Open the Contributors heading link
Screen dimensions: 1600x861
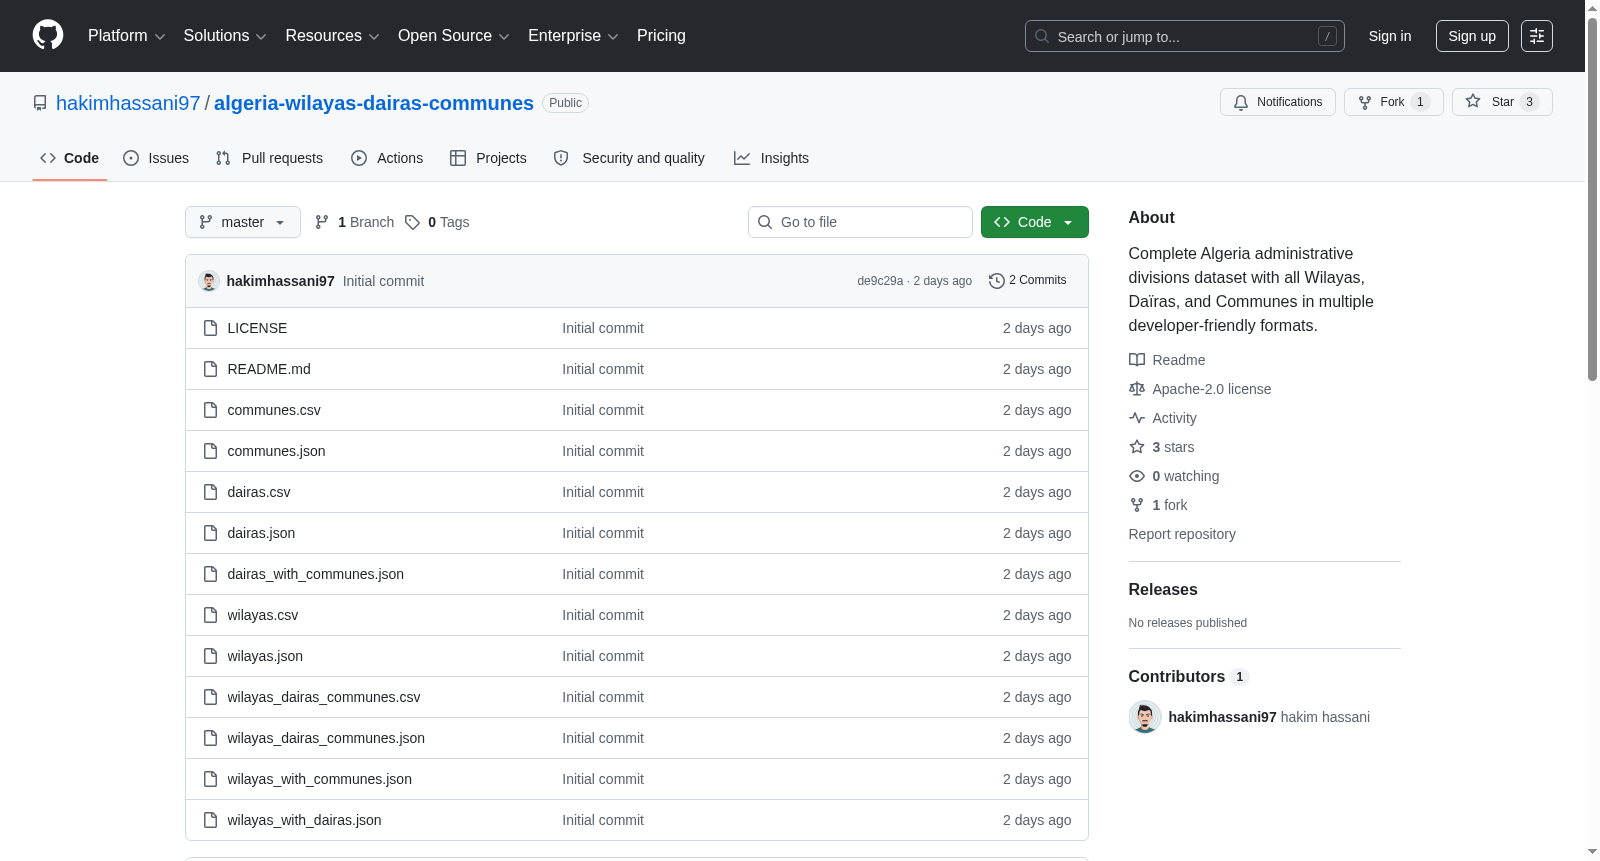pos(1189,677)
